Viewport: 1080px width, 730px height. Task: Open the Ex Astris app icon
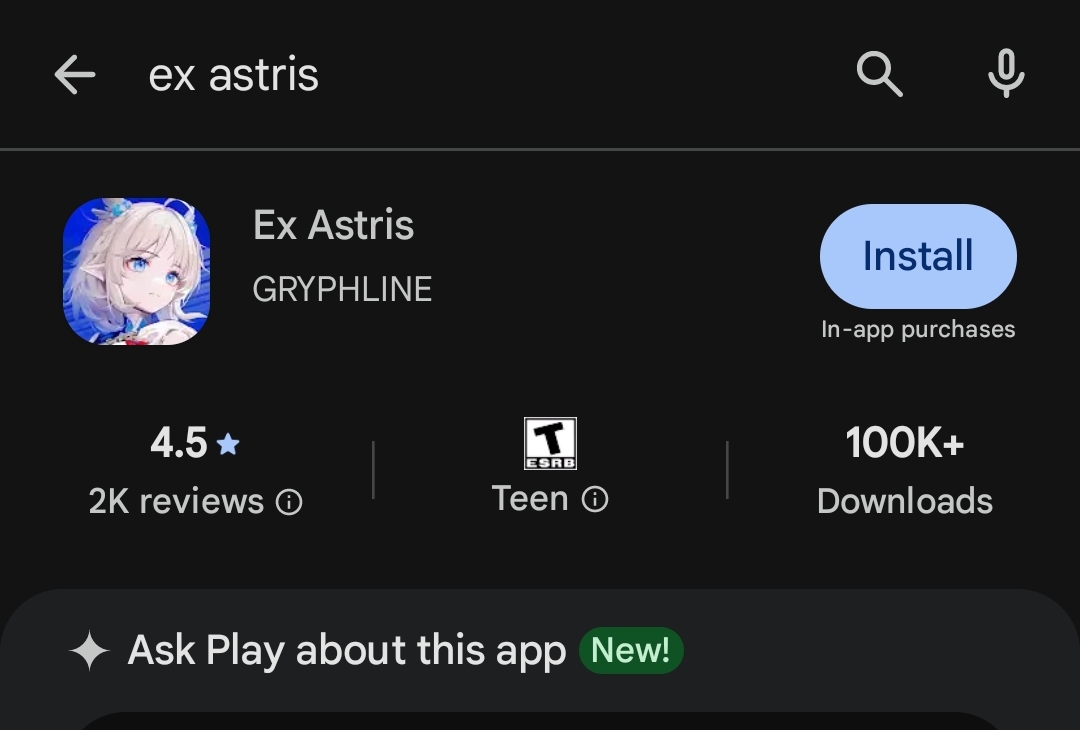pos(137,271)
